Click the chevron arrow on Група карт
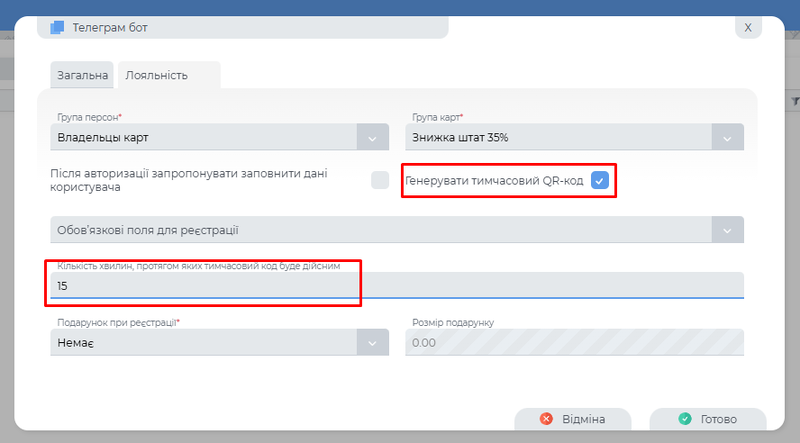This screenshot has height=443, width=800. click(727, 137)
